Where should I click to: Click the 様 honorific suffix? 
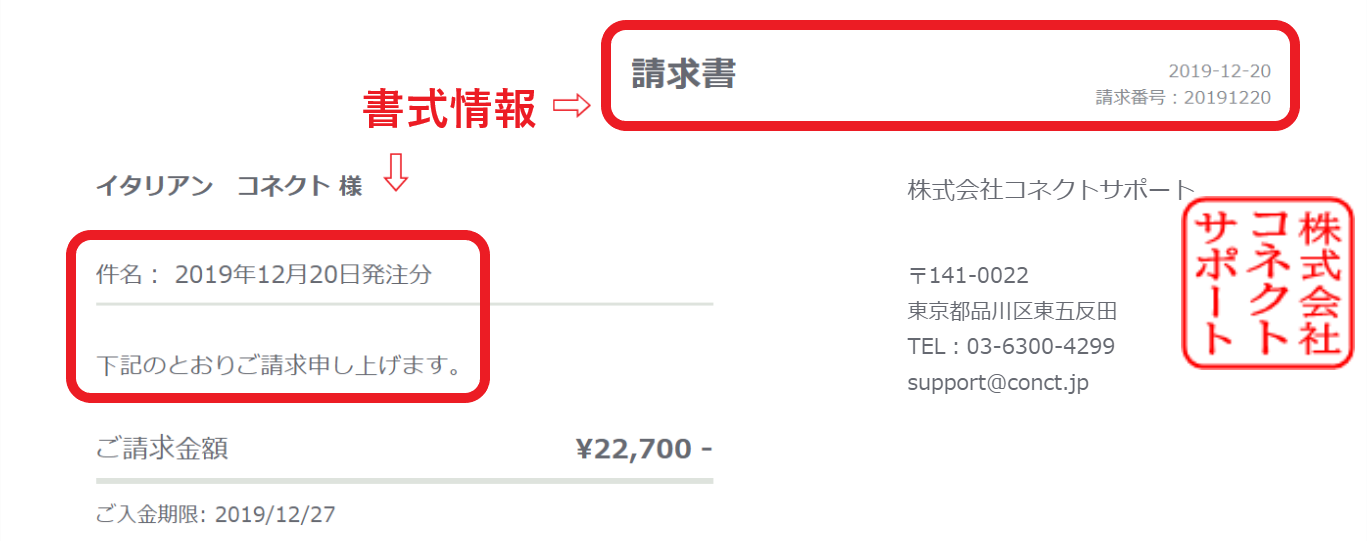[x=350, y=186]
